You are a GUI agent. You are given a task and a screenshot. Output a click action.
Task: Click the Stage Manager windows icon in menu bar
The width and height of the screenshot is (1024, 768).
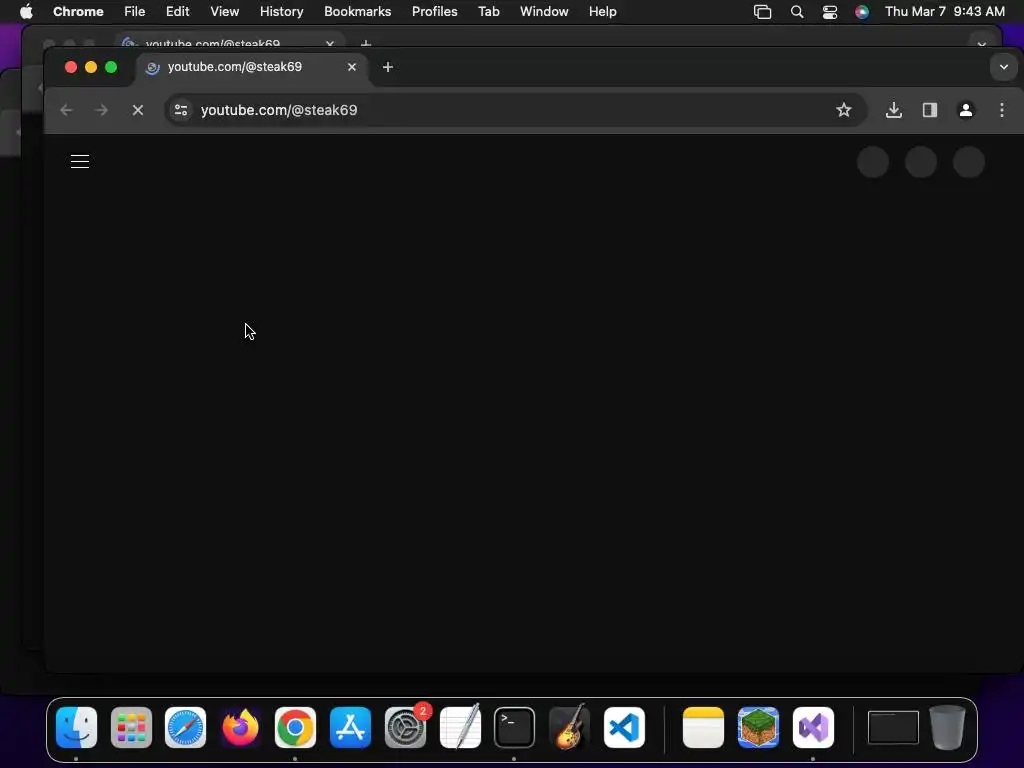(762, 12)
